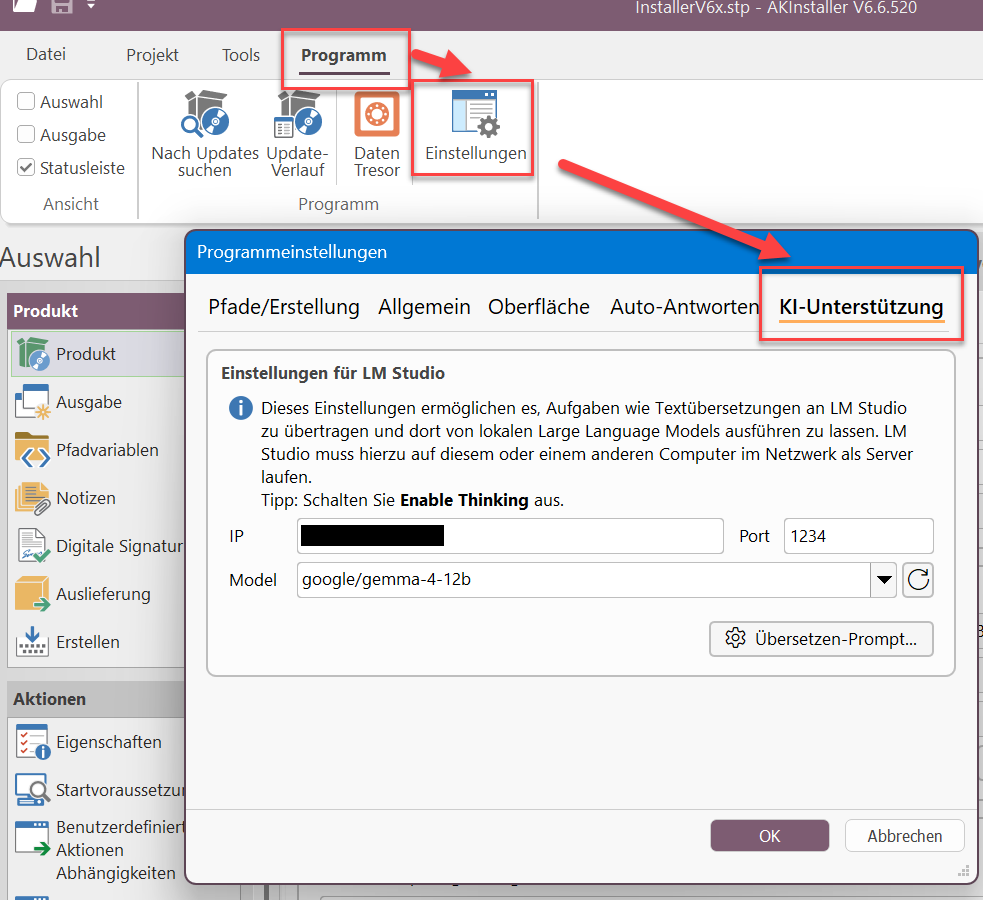Click the Nach Updates suchen icon
The image size is (983, 900).
pos(205,113)
